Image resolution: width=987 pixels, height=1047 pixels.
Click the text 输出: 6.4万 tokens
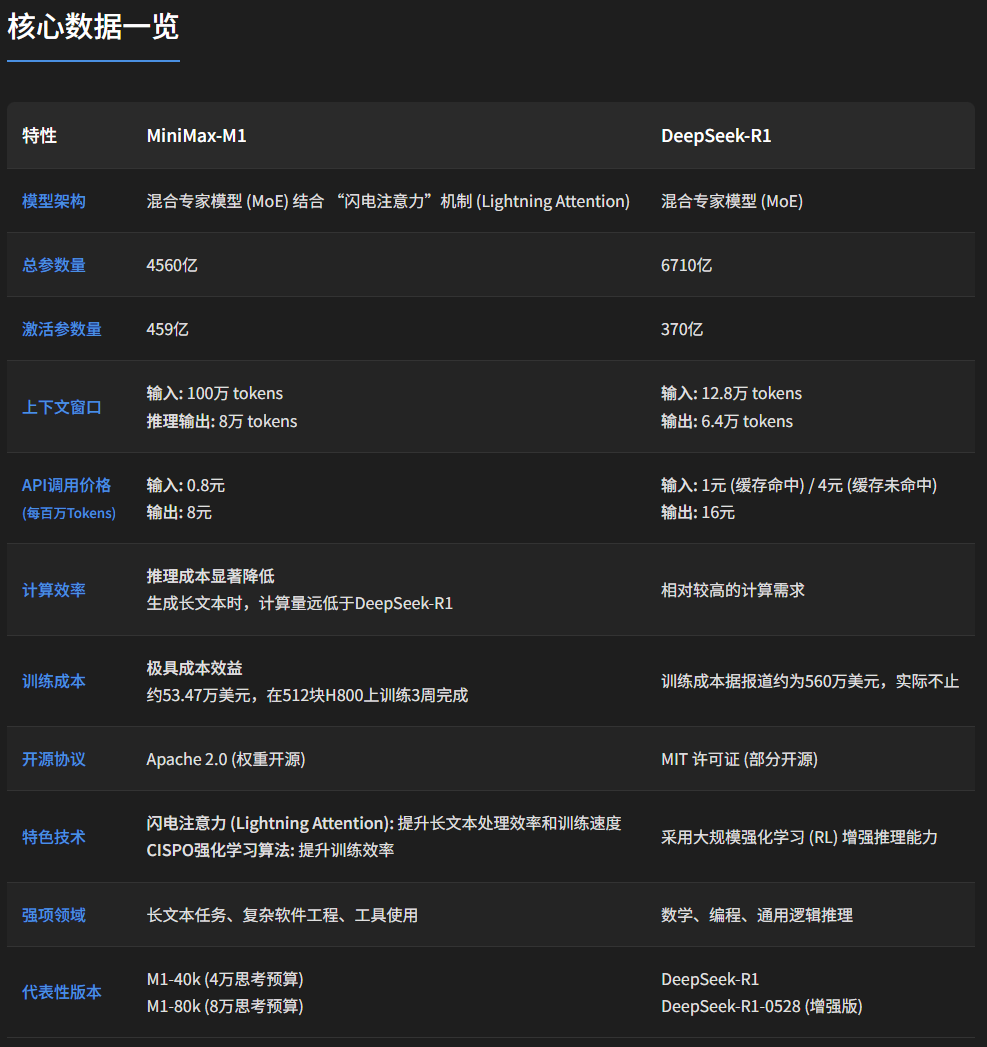pyautogui.click(x=727, y=421)
